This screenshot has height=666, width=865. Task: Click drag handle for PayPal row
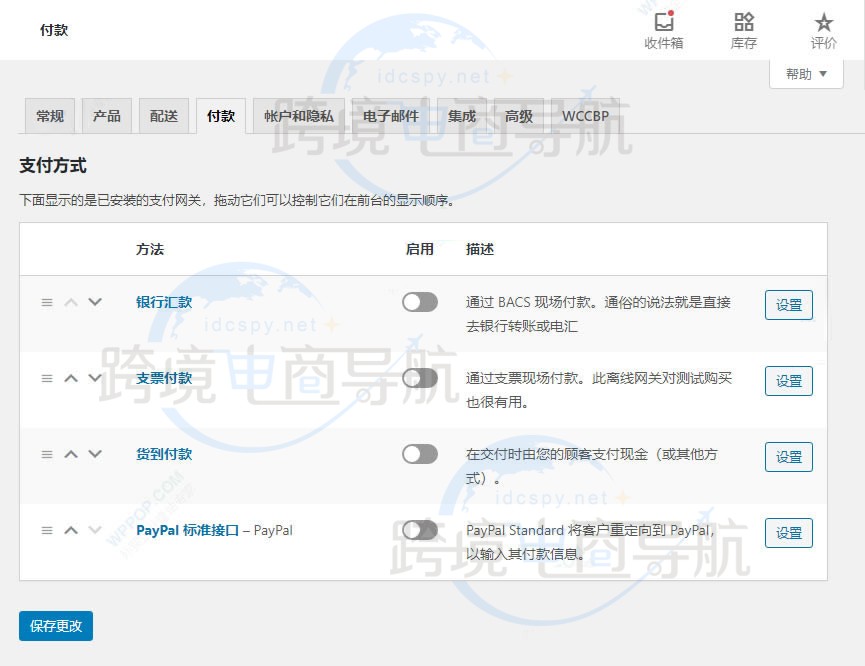(46, 530)
